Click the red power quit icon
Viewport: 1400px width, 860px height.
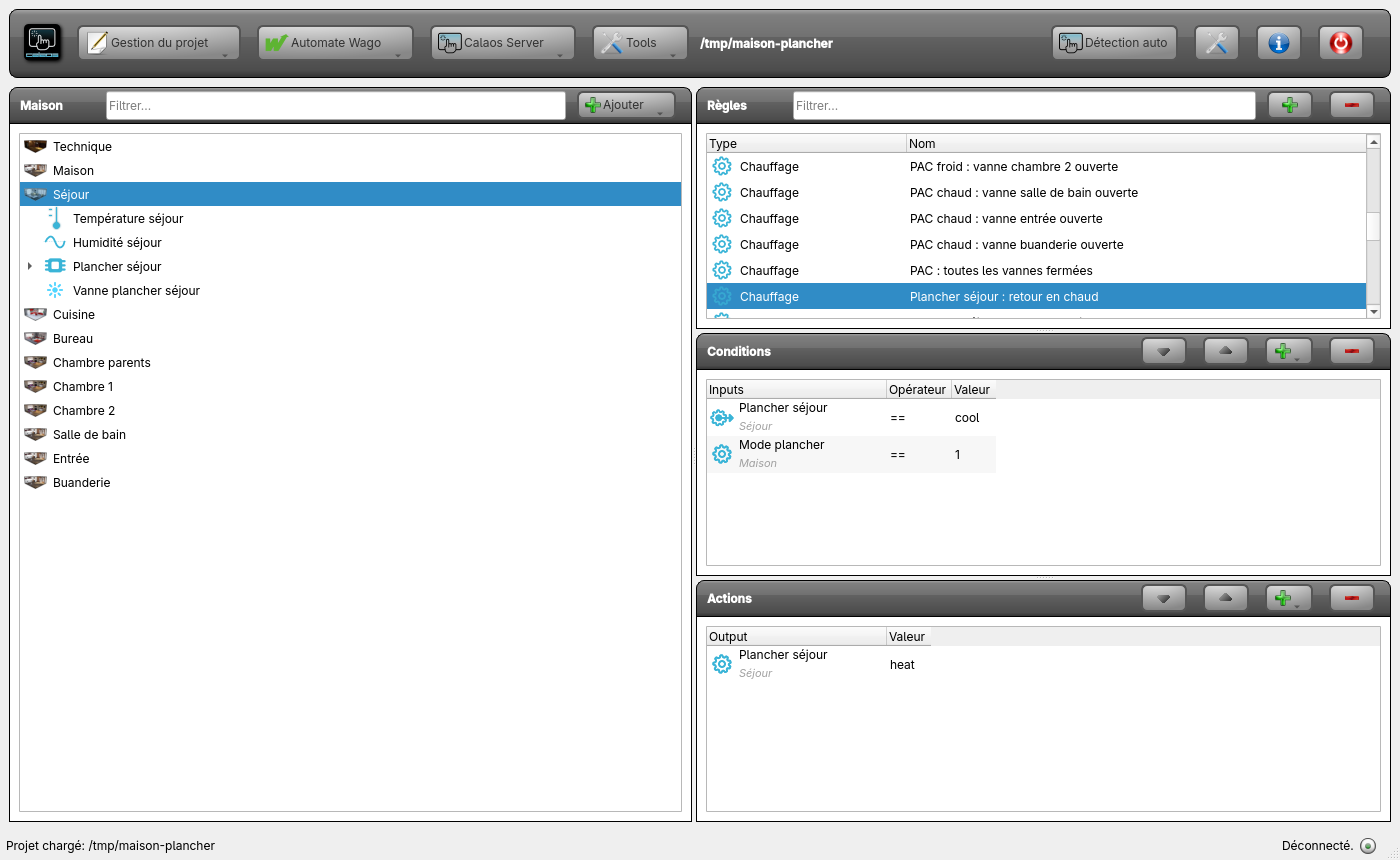pos(1340,43)
